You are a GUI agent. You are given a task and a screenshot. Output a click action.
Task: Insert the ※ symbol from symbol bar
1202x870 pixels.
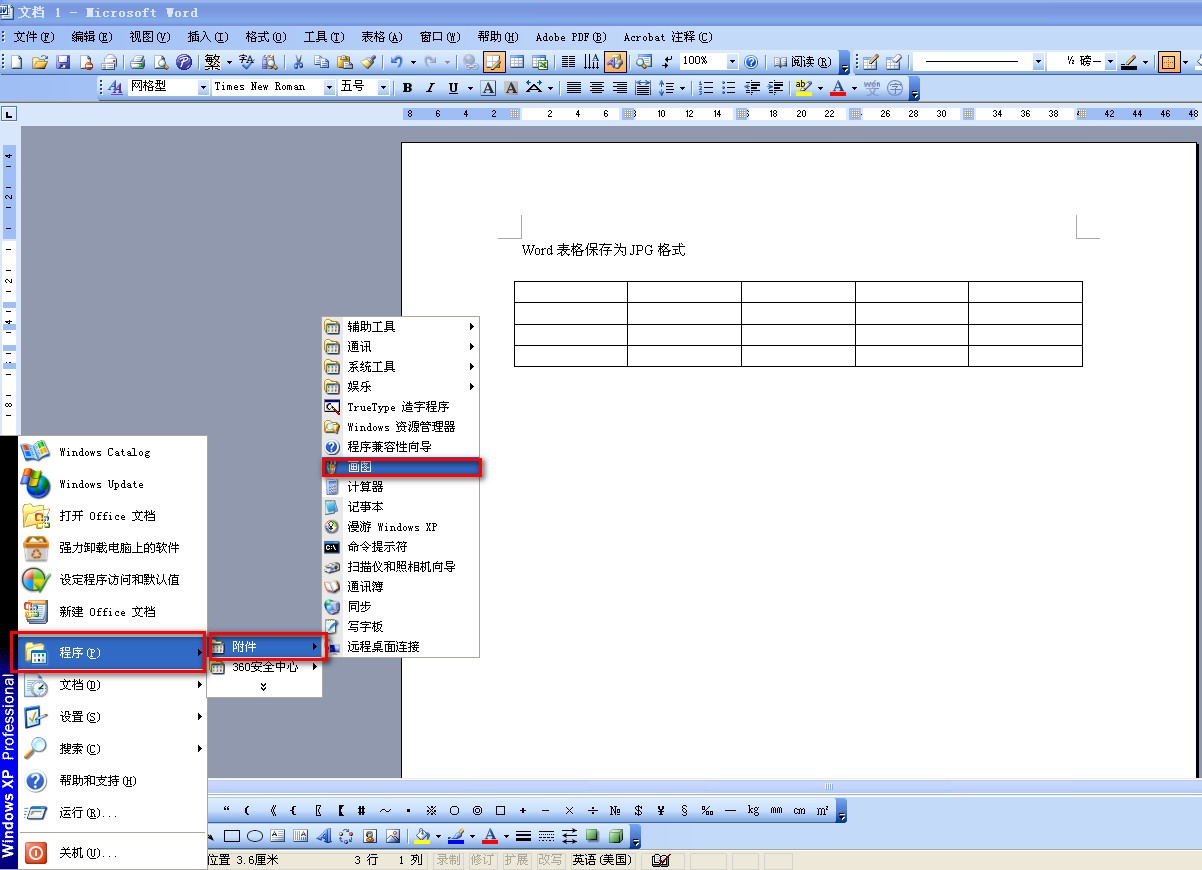[431, 810]
